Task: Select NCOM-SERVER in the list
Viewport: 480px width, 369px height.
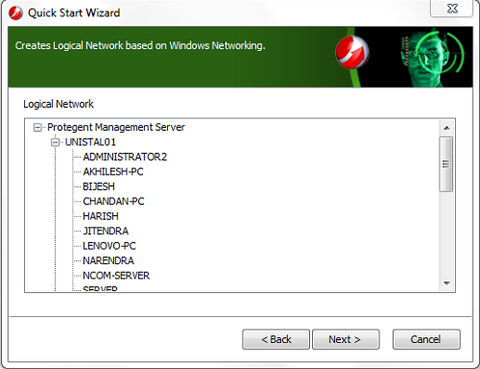Action: (x=116, y=275)
